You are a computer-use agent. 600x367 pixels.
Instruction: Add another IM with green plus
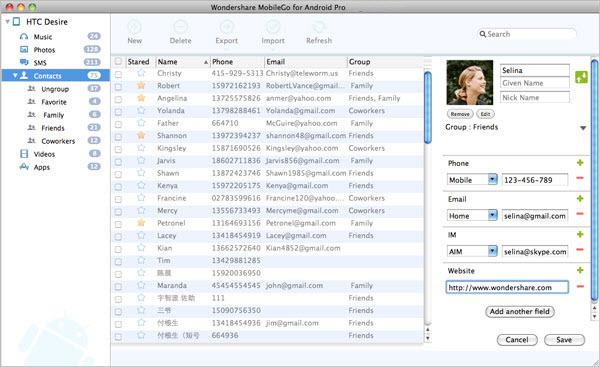pyautogui.click(x=580, y=234)
